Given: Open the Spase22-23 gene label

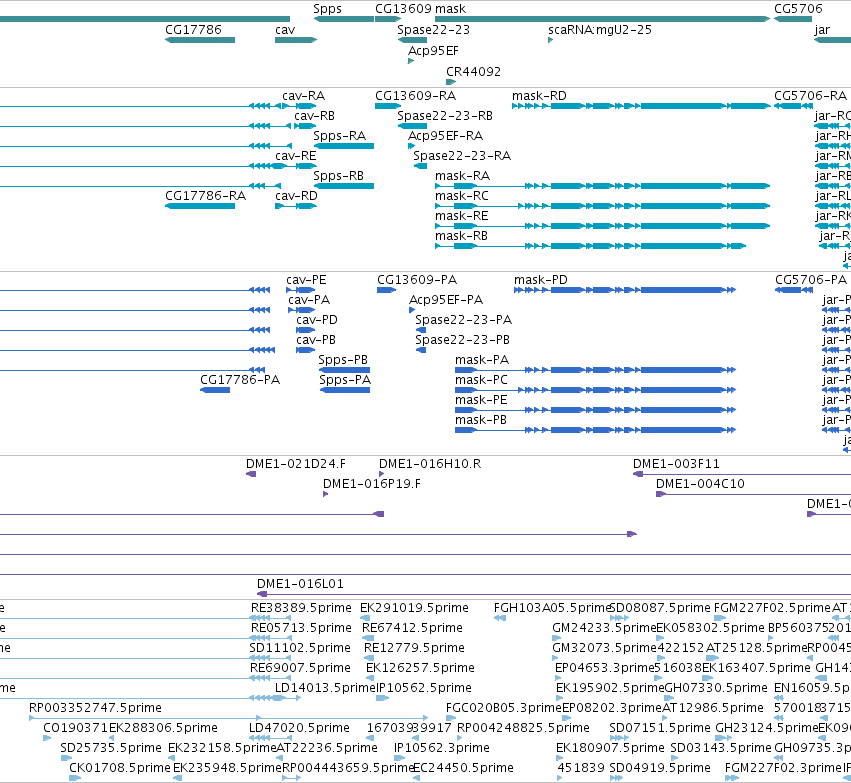Looking at the screenshot, I should (x=433, y=30).
